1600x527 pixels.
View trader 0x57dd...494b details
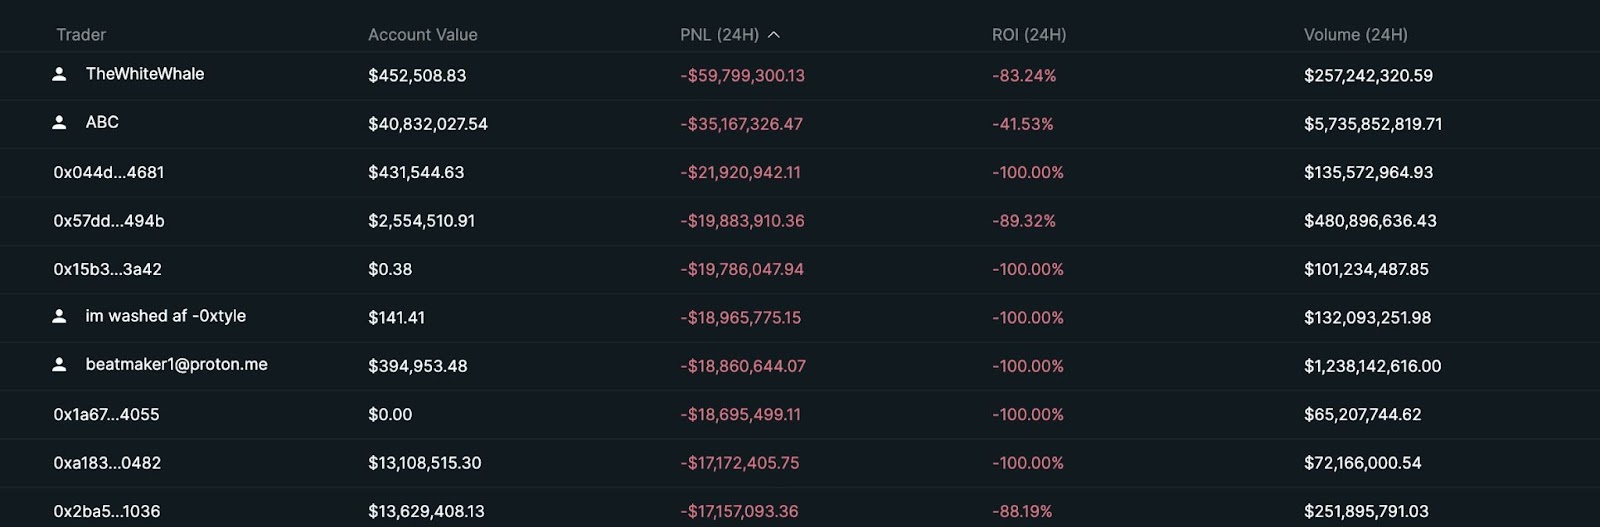[109, 221]
